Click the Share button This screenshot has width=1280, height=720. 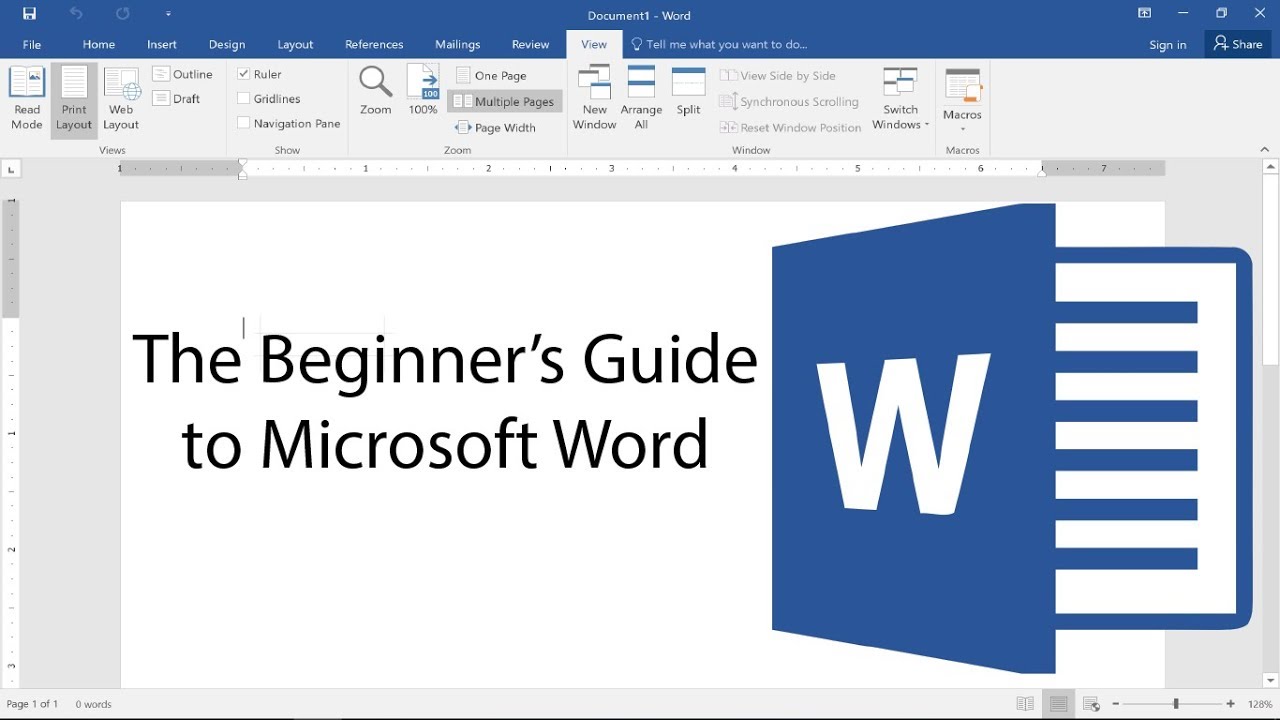(1237, 44)
